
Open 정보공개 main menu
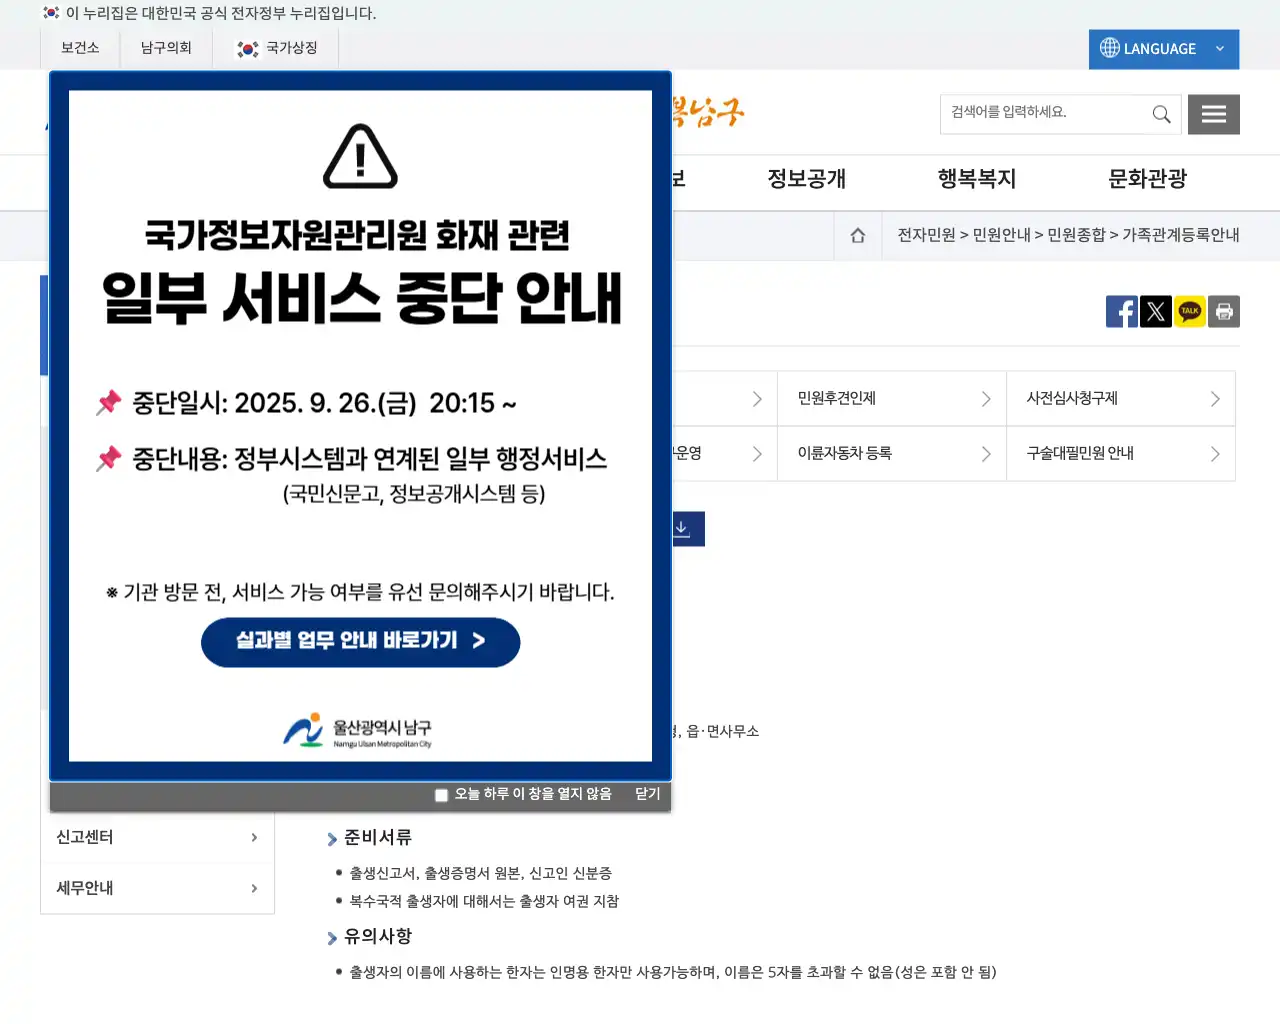[807, 179]
